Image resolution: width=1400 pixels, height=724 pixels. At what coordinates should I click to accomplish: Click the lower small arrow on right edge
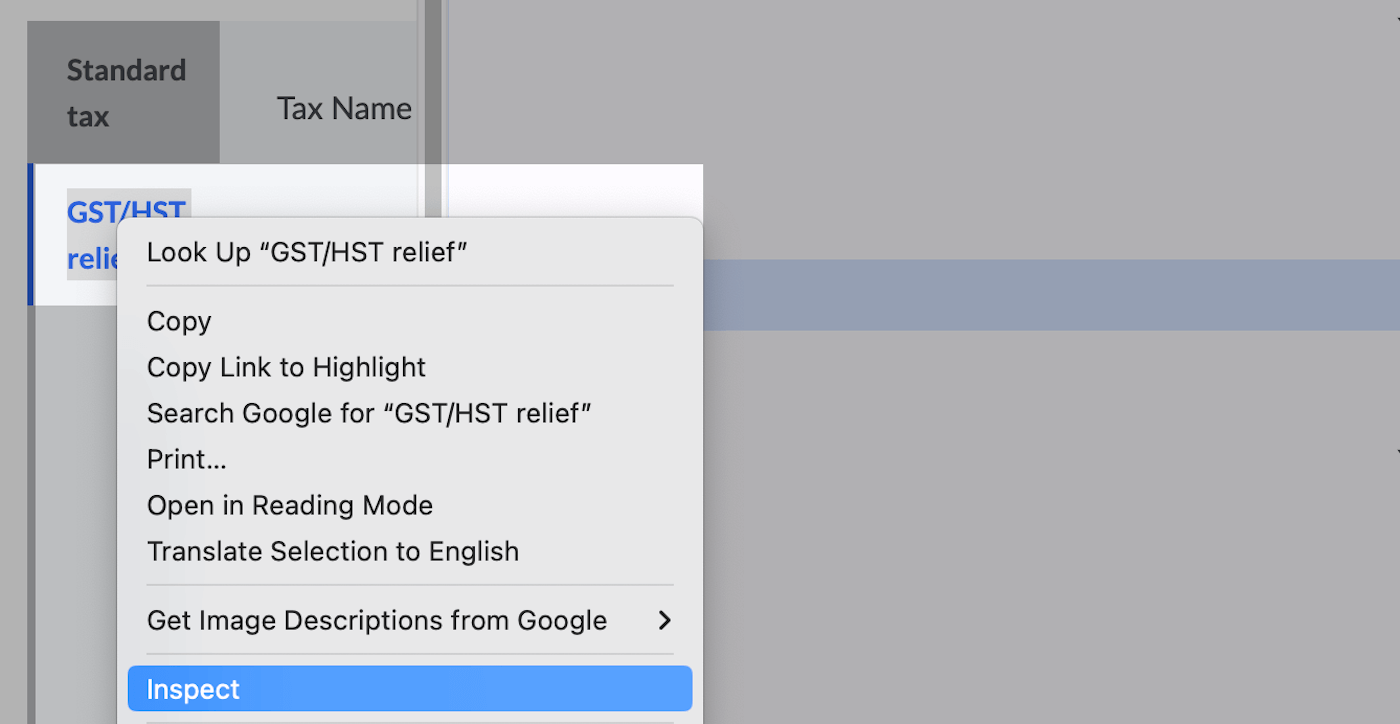pyautogui.click(x=1396, y=453)
